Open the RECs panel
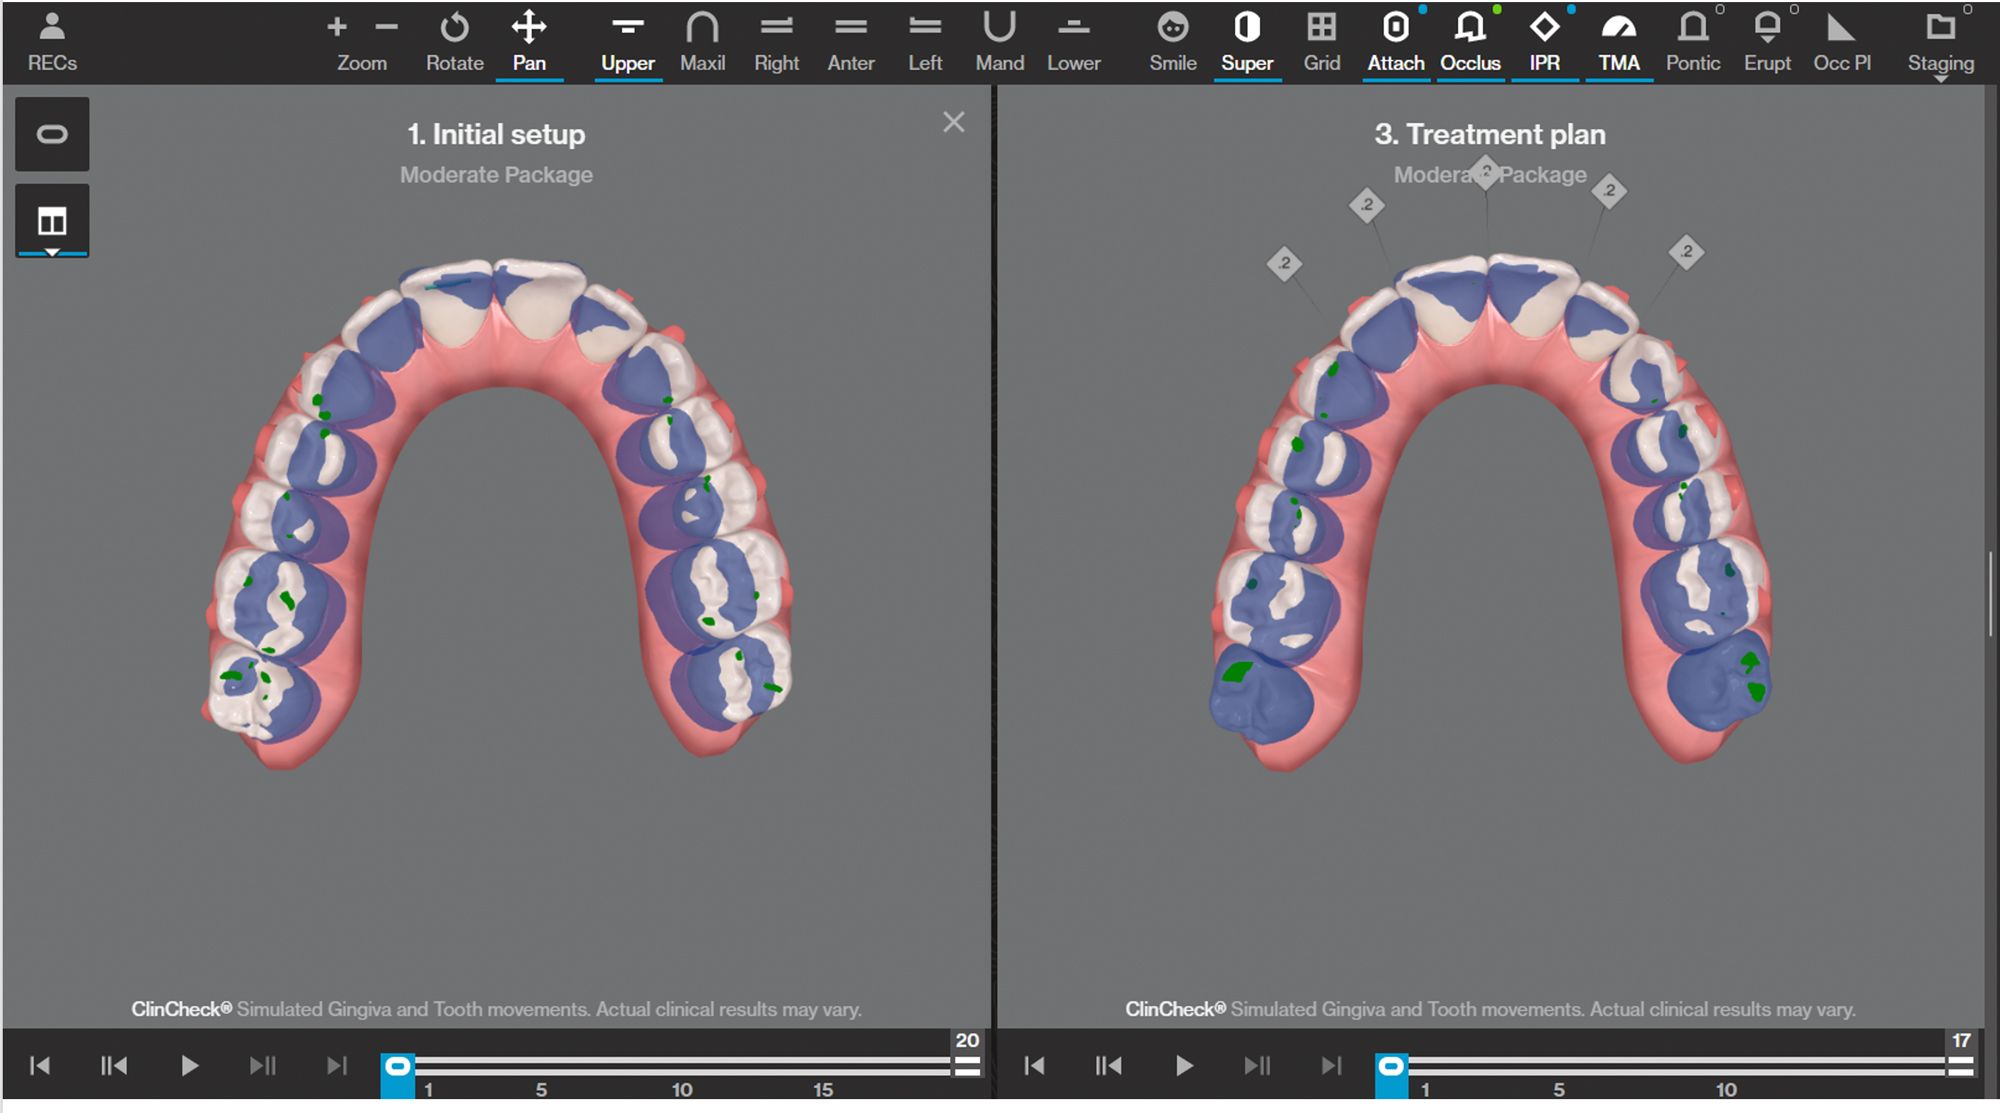2000x1113 pixels. [x=52, y=43]
